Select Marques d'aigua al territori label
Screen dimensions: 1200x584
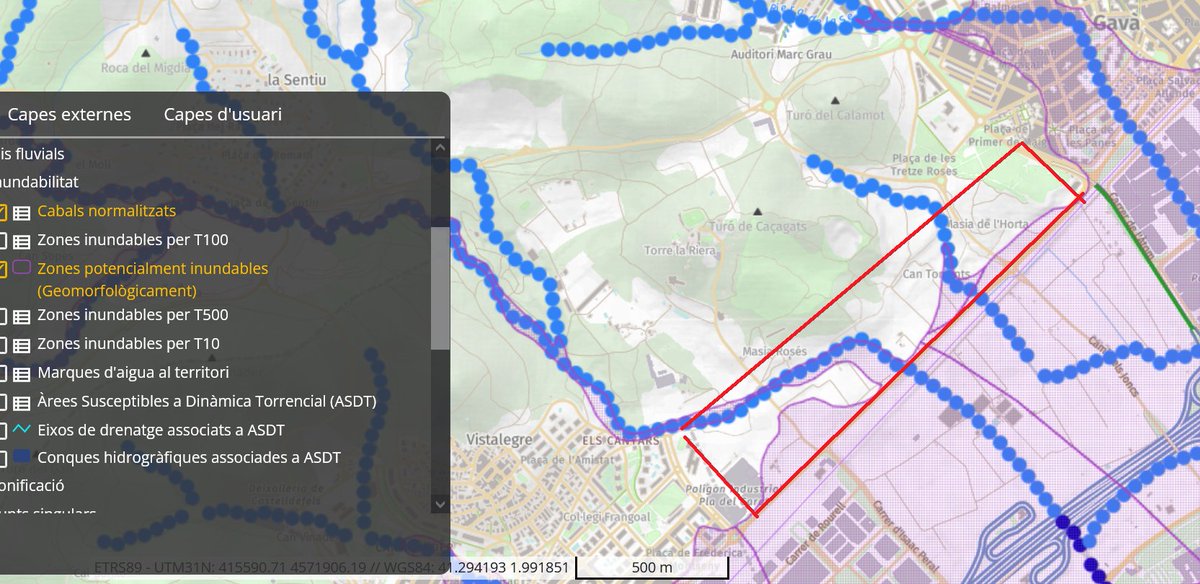(133, 372)
